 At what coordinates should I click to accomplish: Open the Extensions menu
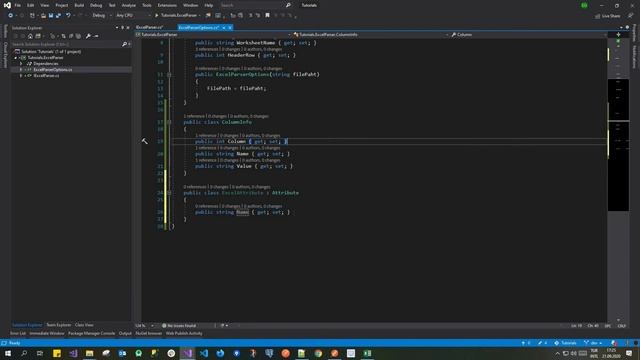167,5
